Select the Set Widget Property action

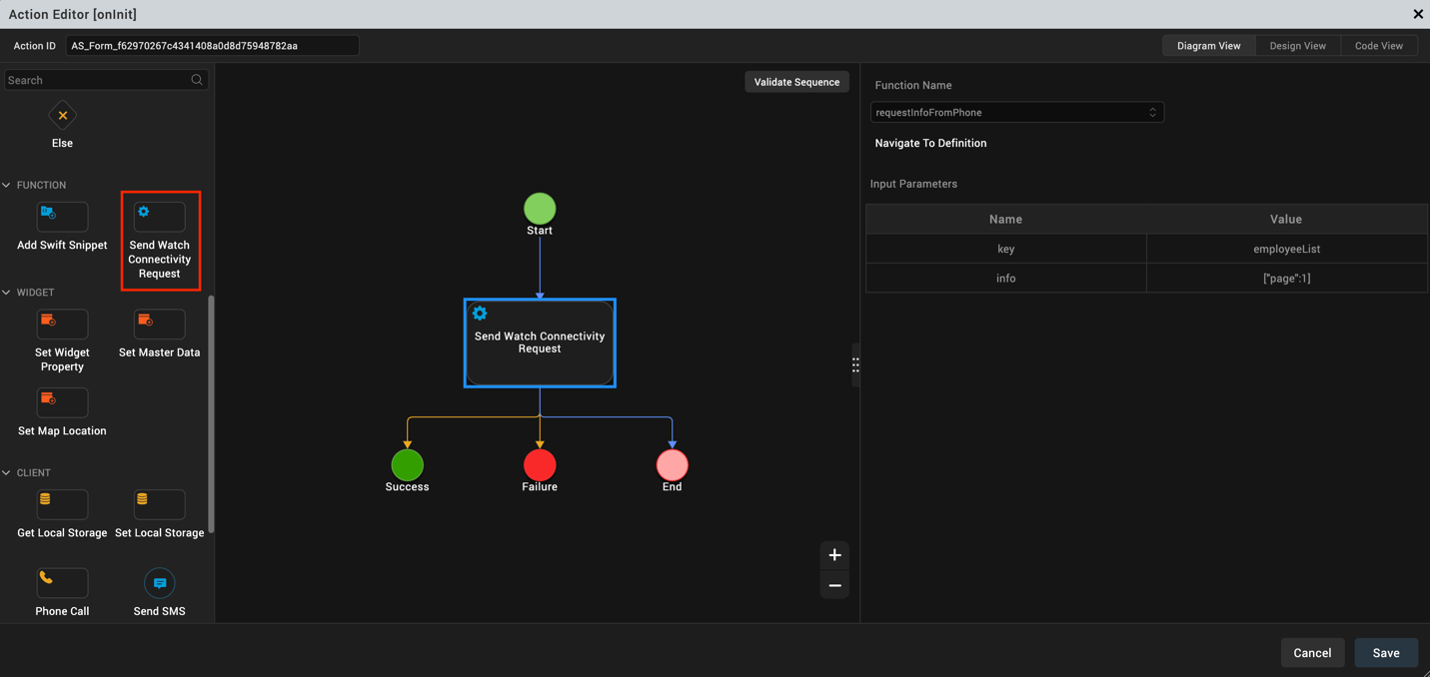tap(62, 324)
